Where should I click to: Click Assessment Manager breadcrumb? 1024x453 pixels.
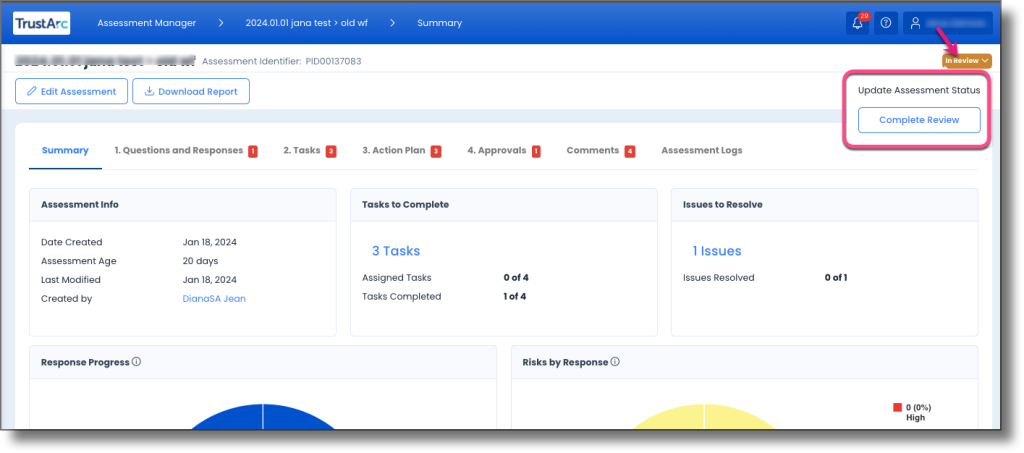tap(147, 23)
